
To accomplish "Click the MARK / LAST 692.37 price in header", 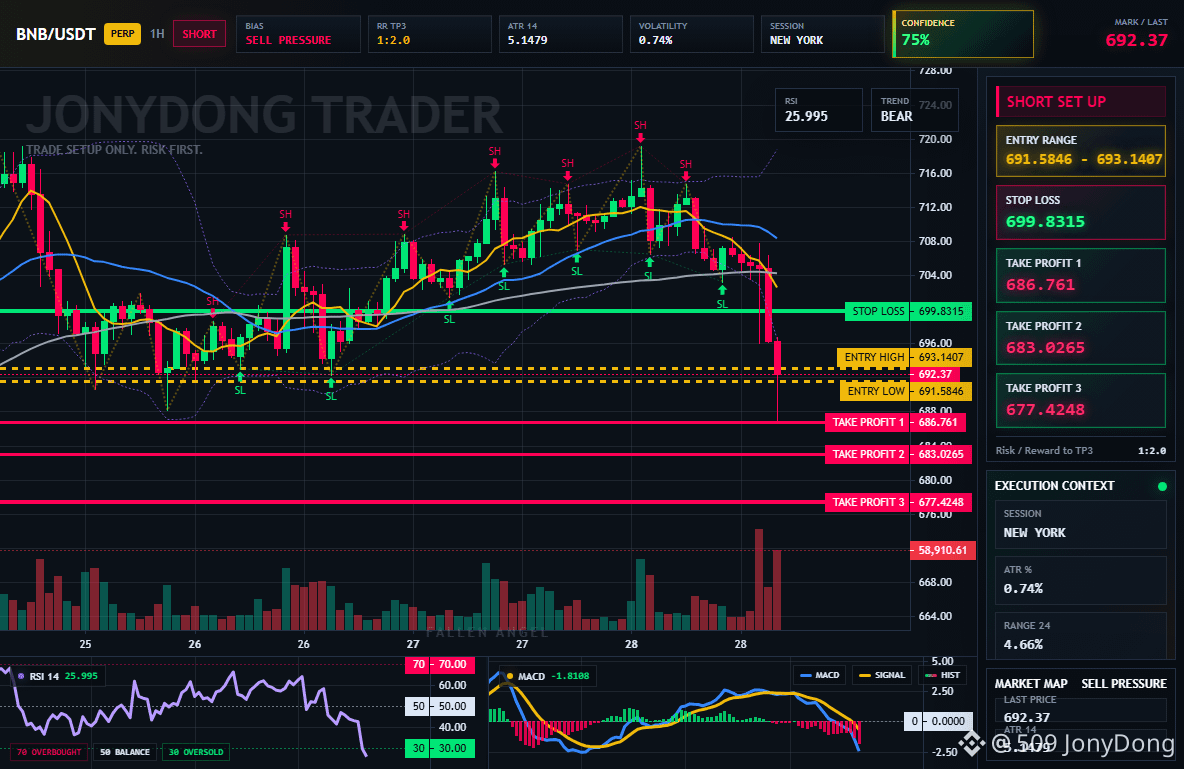I will click(1136, 40).
